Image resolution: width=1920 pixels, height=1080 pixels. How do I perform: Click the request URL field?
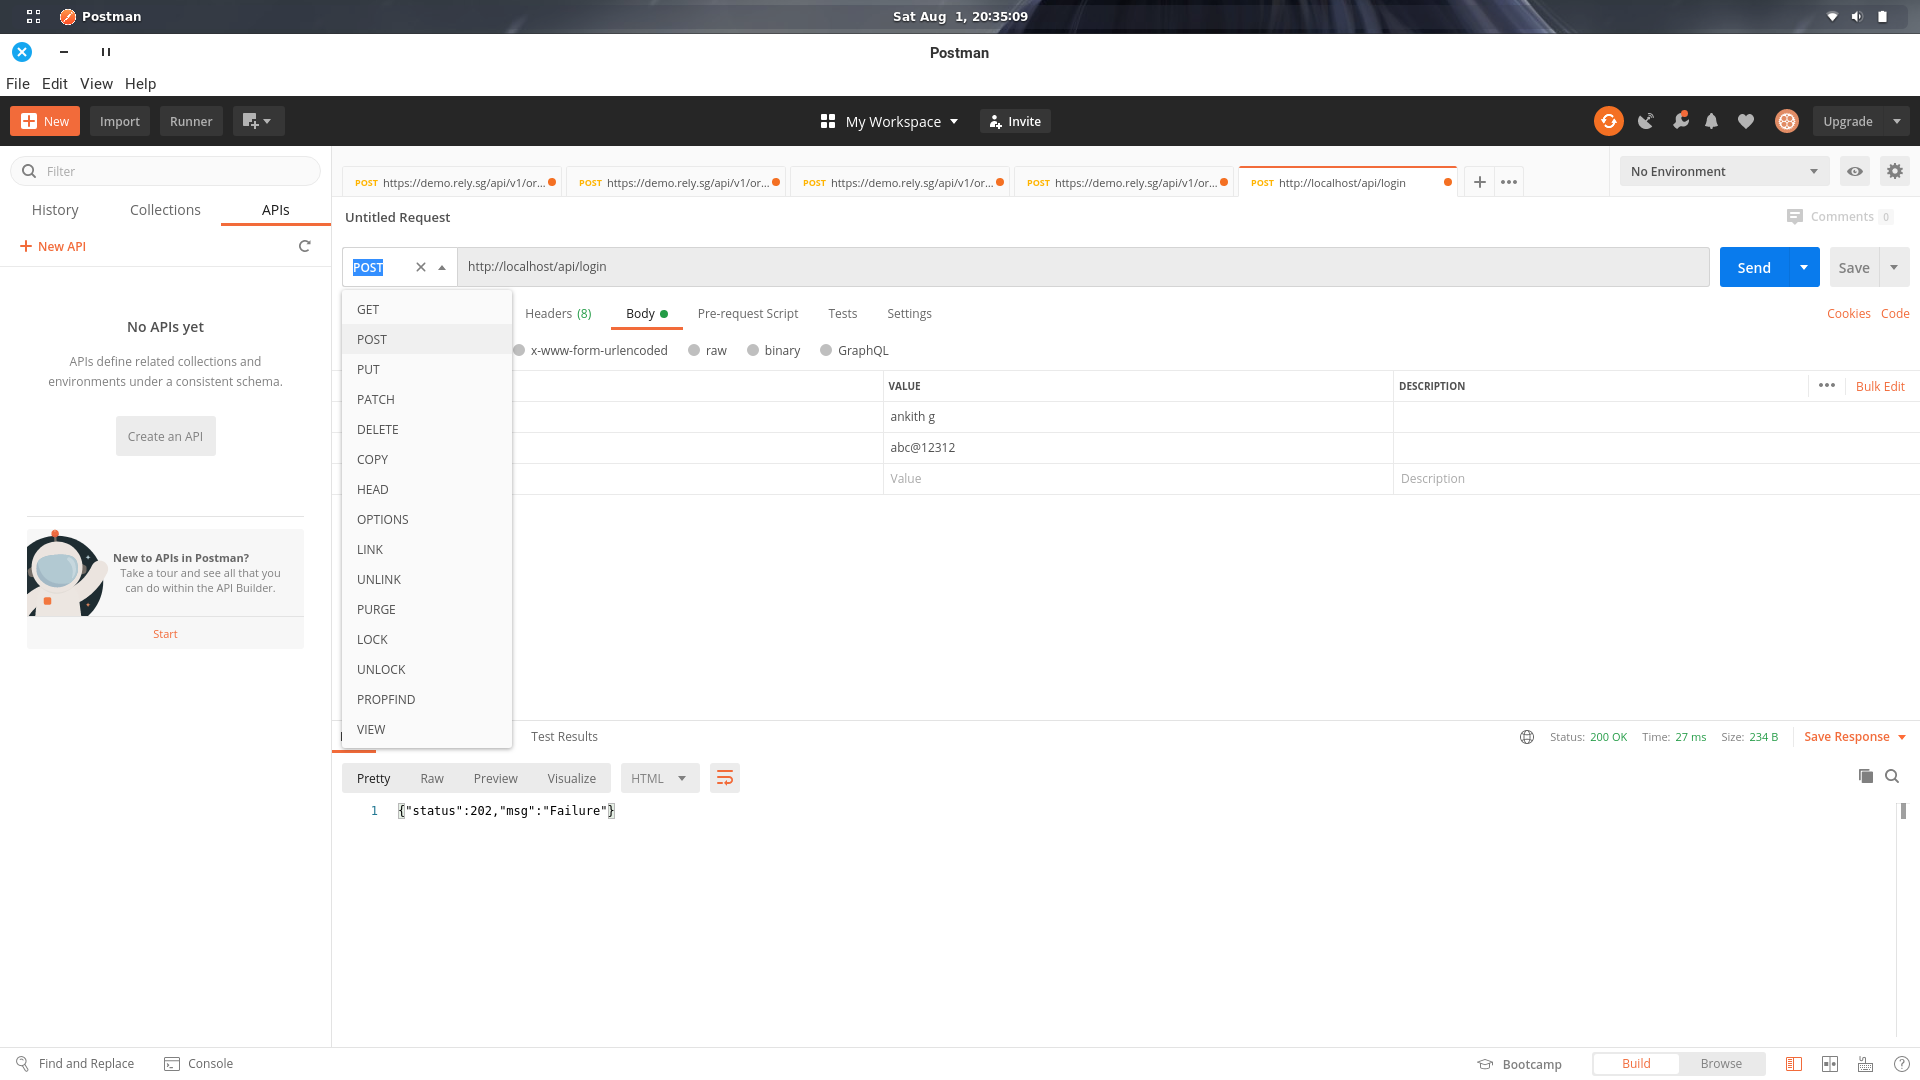(x=1080, y=267)
